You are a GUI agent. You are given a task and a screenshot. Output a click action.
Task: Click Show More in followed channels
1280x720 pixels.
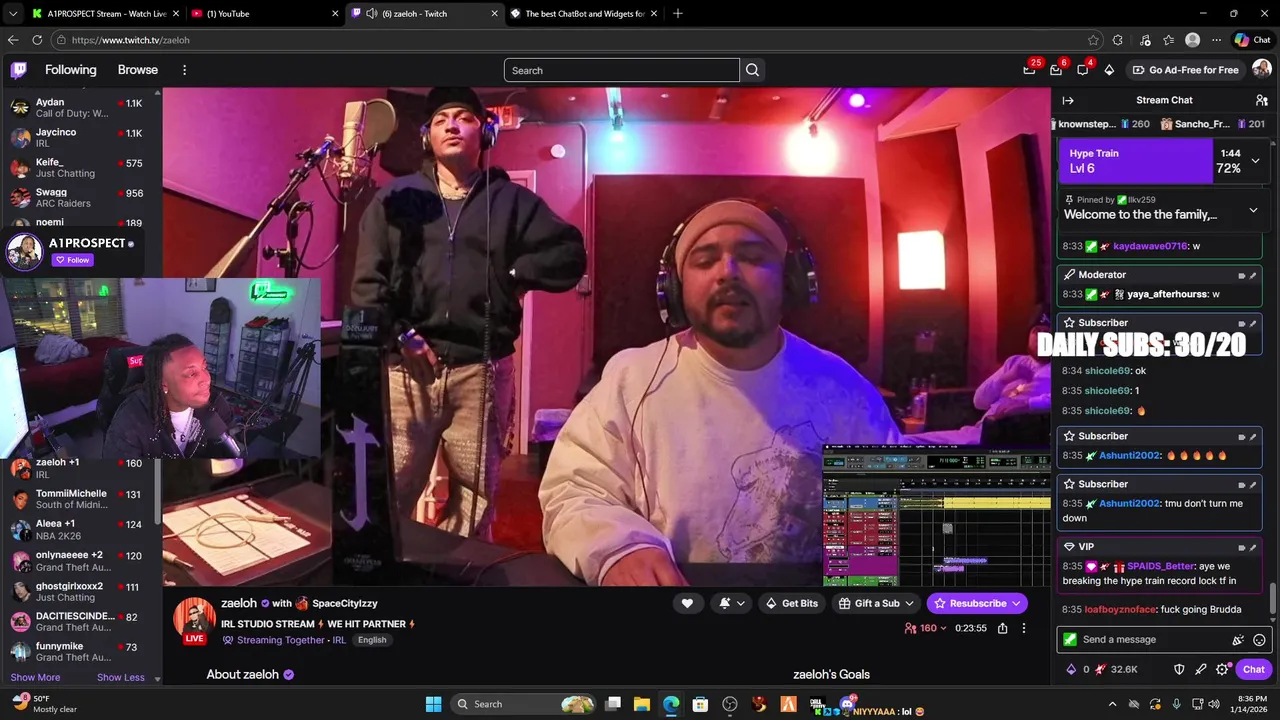(x=35, y=677)
